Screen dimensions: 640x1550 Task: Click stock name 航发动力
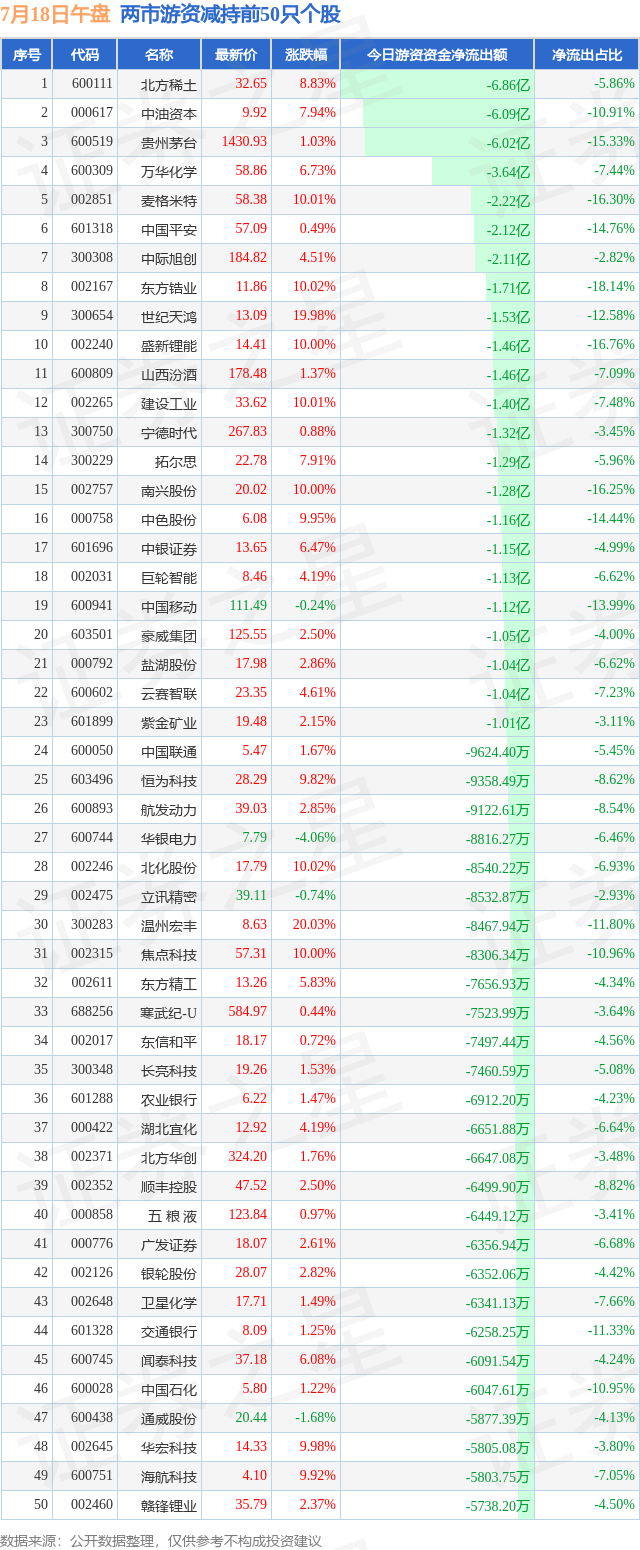pos(169,809)
